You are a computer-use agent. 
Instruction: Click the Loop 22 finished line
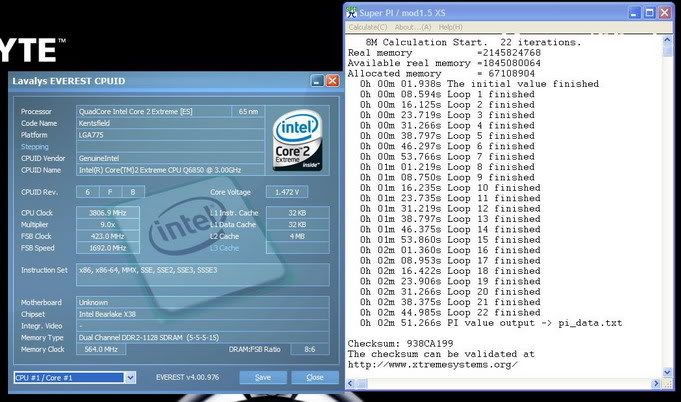450,313
